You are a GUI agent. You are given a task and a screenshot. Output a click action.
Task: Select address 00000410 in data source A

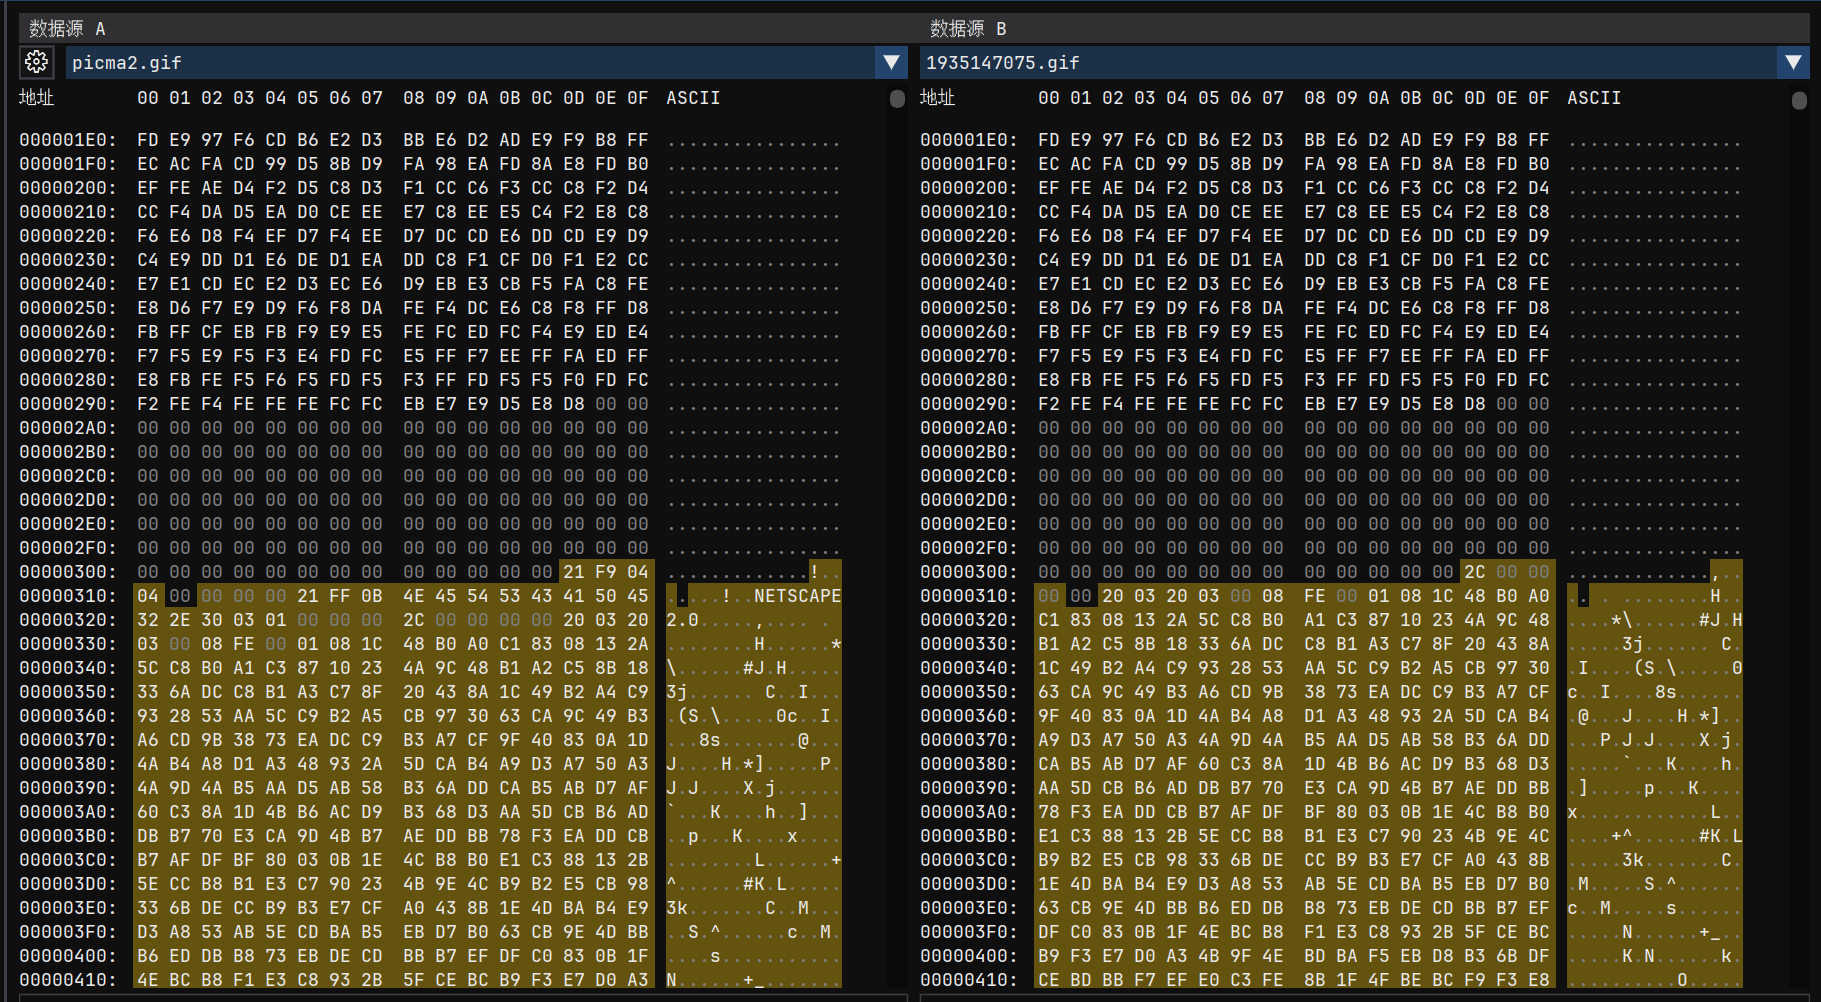click(68, 980)
